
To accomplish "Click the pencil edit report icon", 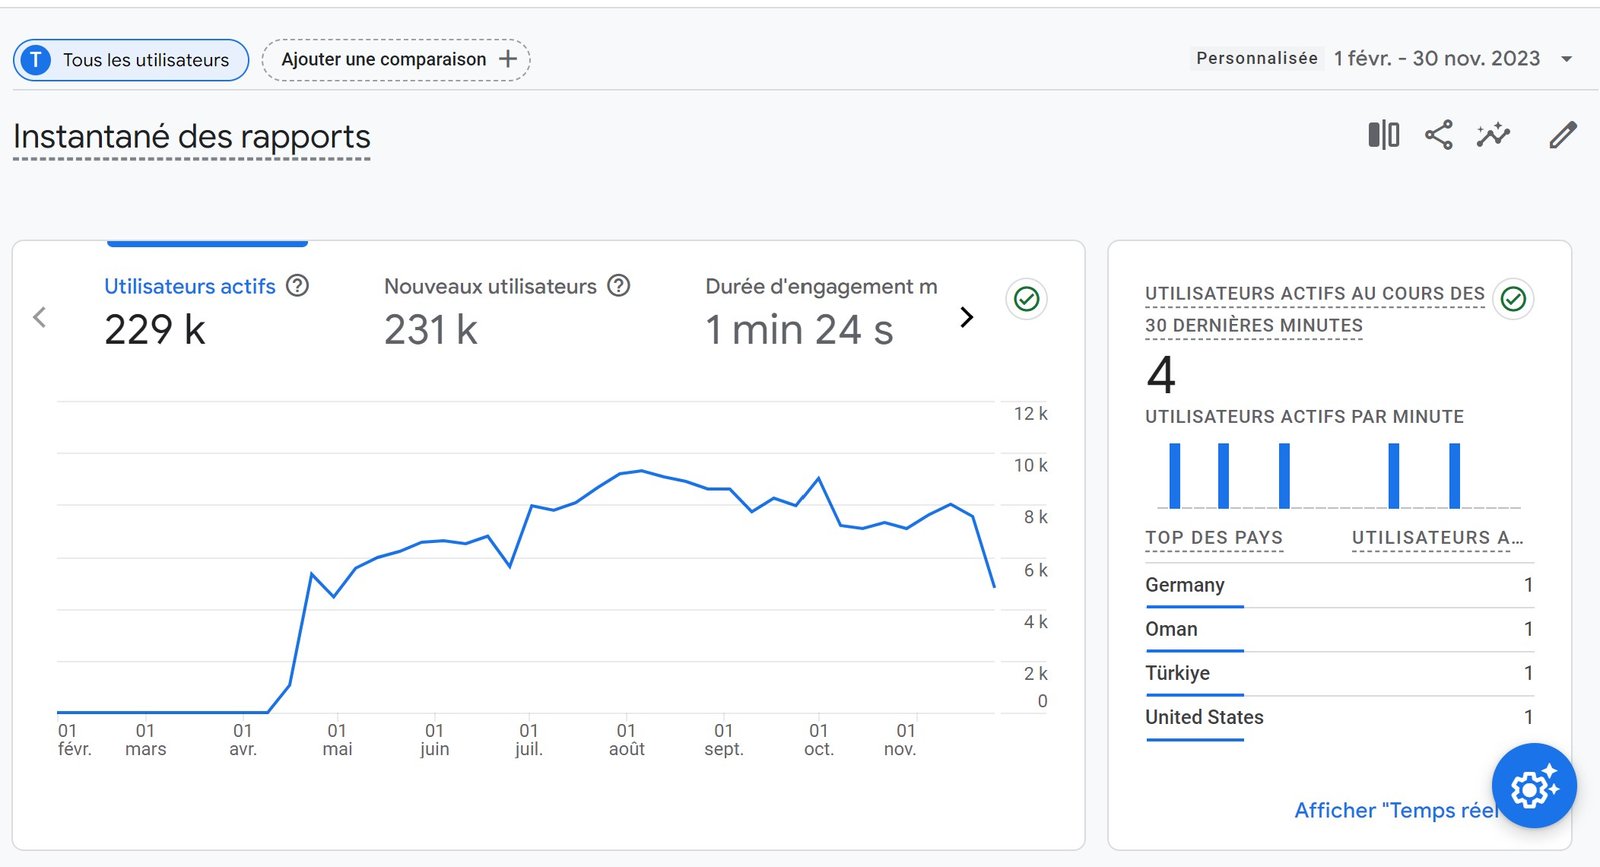I will coord(1563,135).
